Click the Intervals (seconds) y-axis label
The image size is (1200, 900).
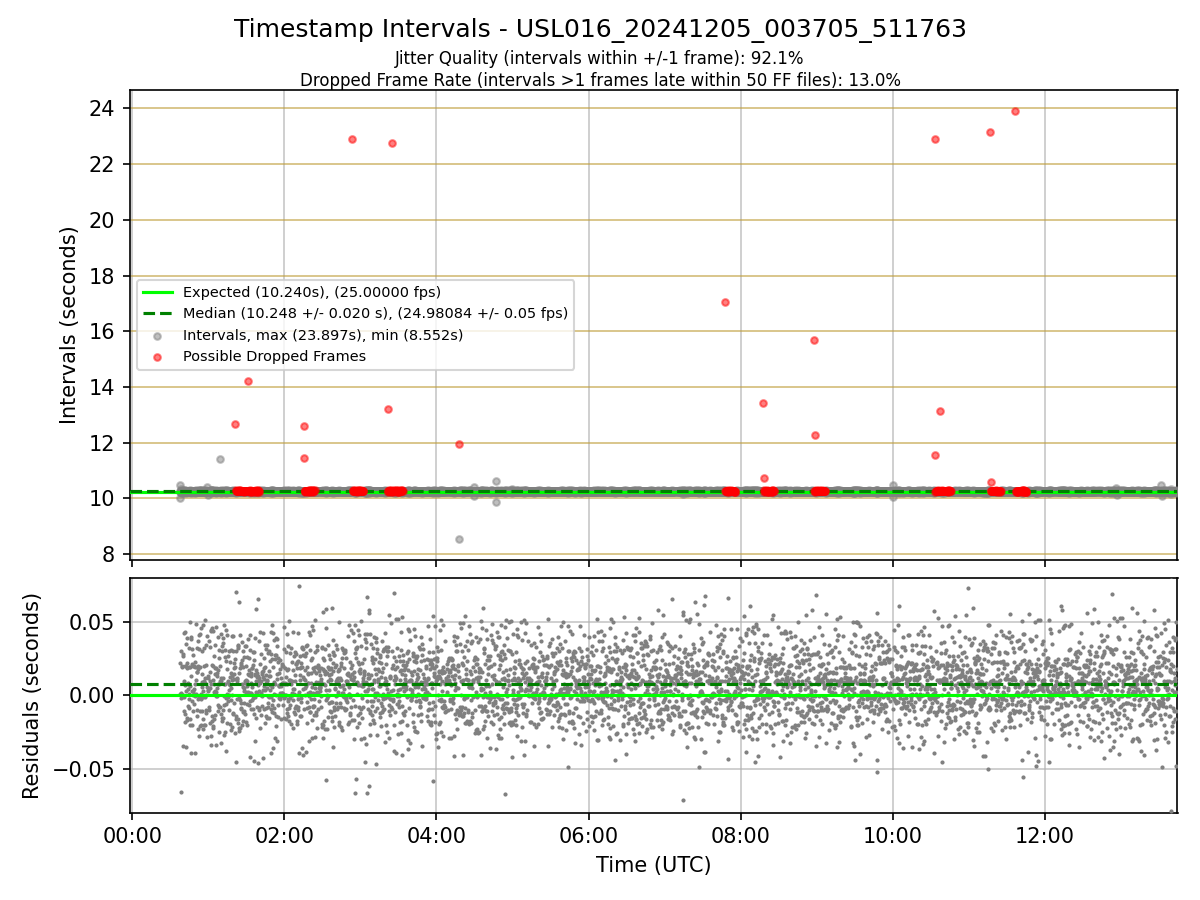tap(68, 325)
